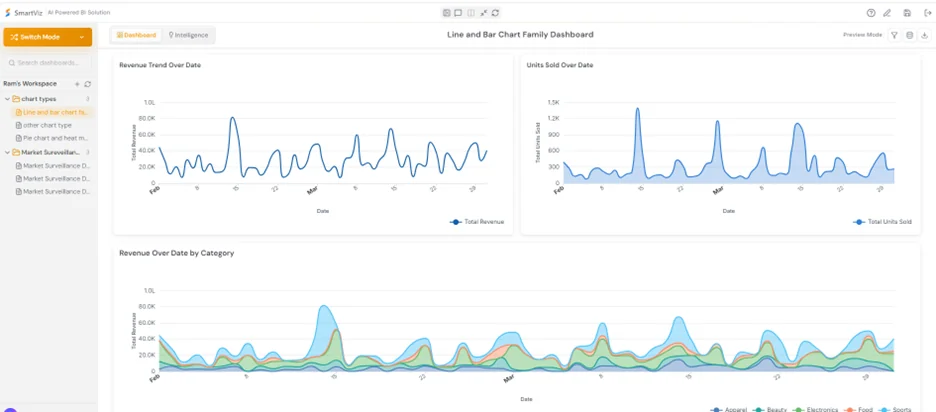Image resolution: width=936 pixels, height=412 pixels.
Task: Click the count badge beside chart types
Action: pyautogui.click(x=88, y=99)
